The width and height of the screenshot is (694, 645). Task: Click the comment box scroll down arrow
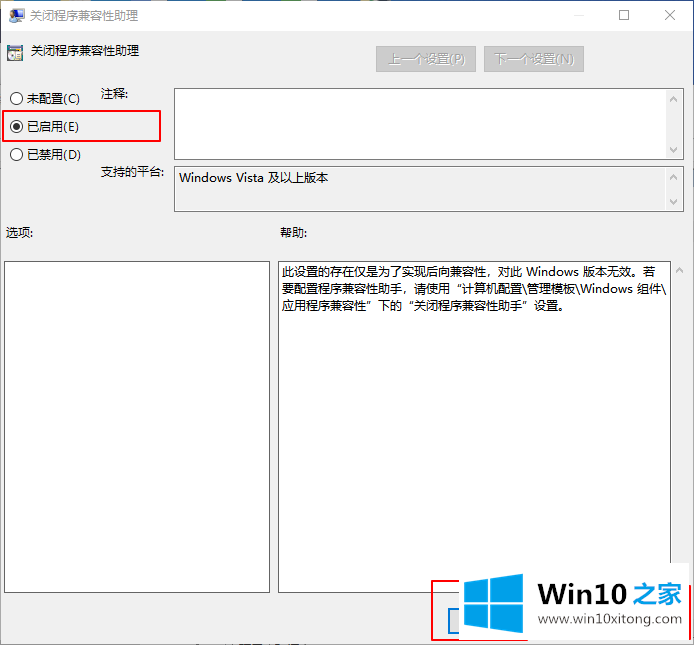click(x=674, y=150)
